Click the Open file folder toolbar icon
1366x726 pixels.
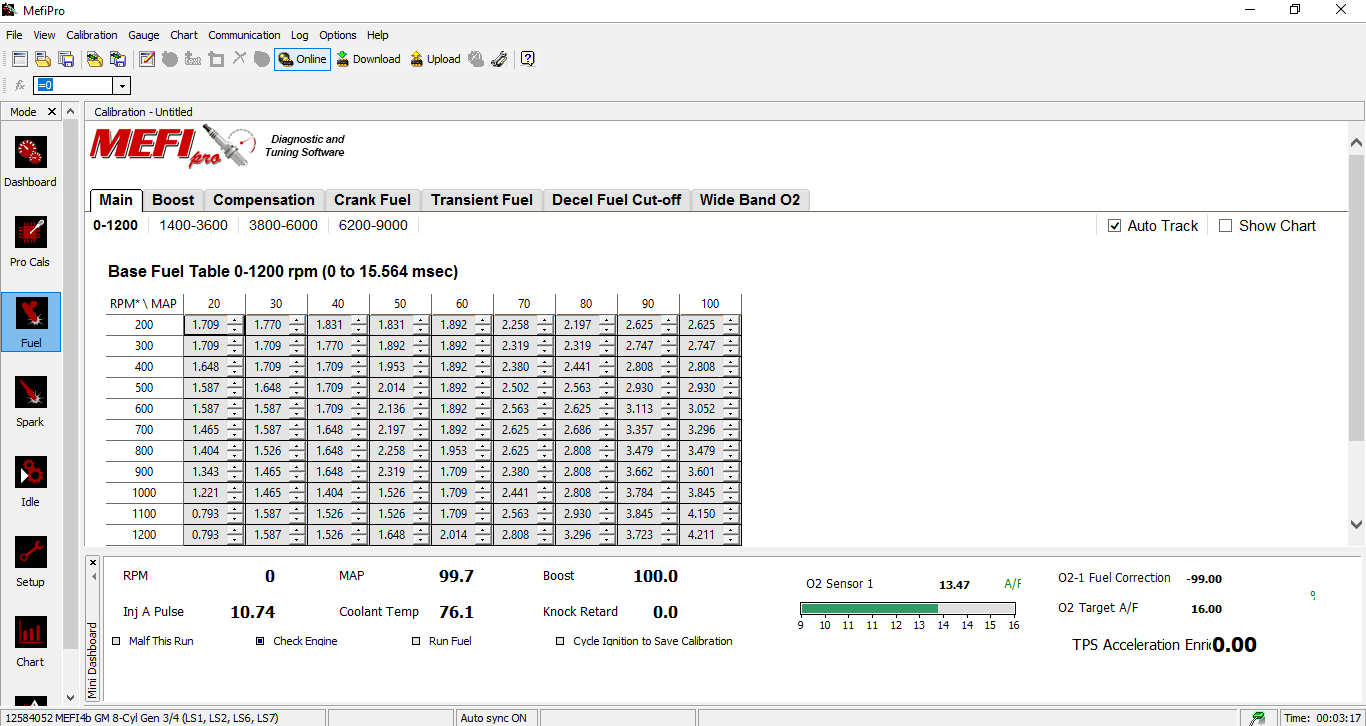[x=43, y=59]
